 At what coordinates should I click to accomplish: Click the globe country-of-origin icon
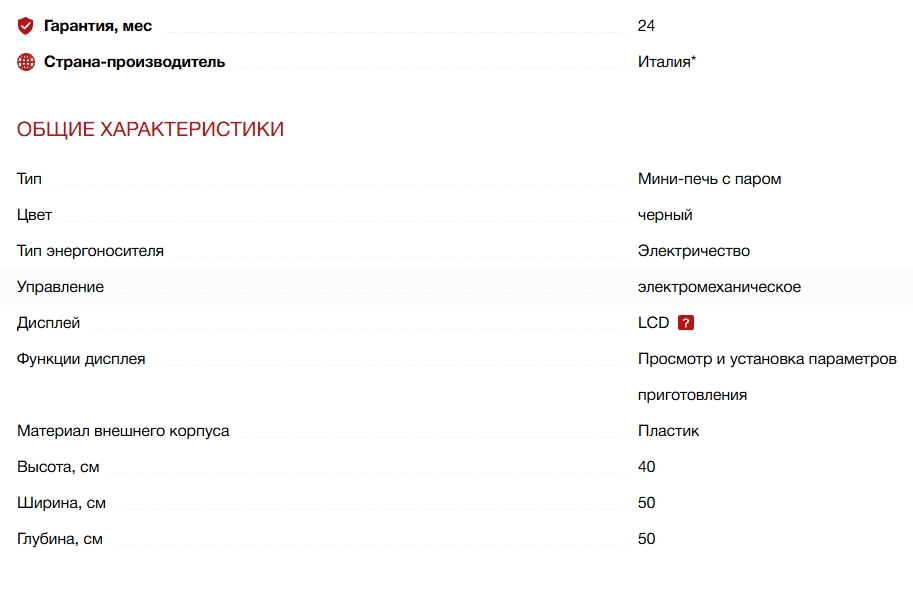[x=26, y=62]
